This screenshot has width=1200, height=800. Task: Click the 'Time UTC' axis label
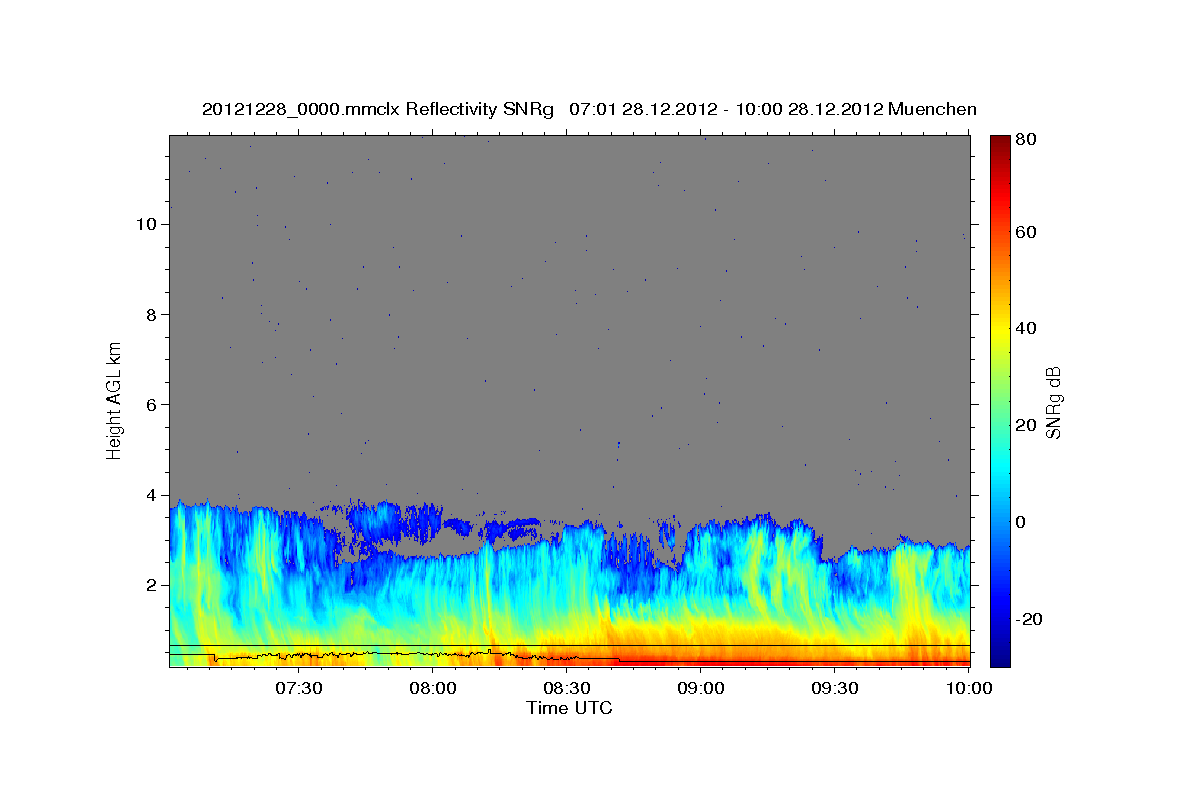coord(569,708)
